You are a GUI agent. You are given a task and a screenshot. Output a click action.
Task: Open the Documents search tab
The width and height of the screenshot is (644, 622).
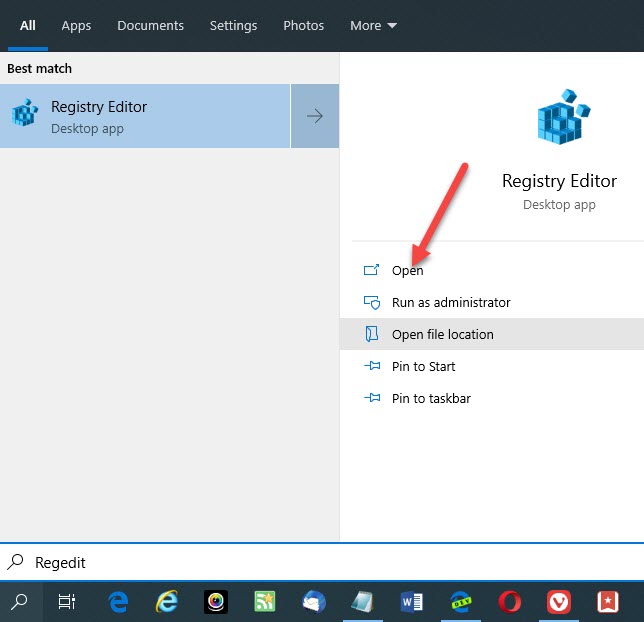[x=150, y=25]
